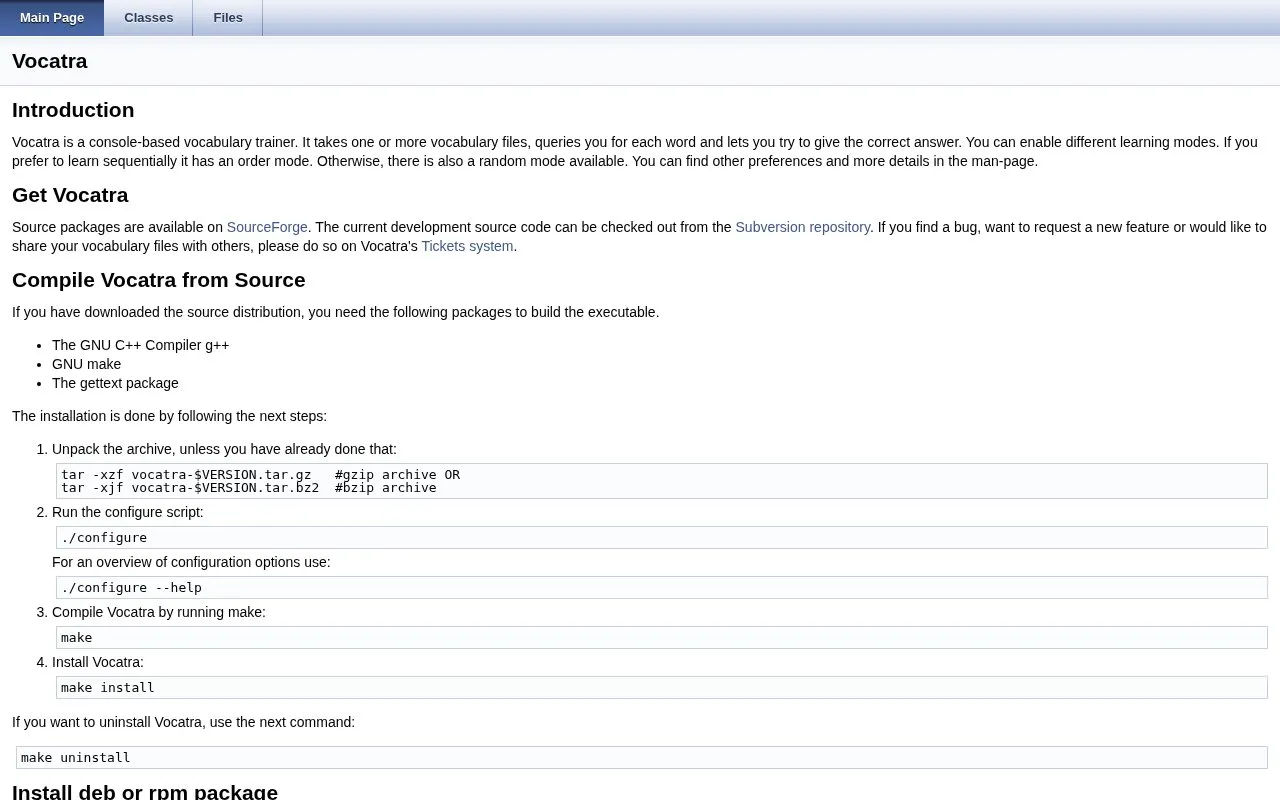The width and height of the screenshot is (1280, 800).
Task: Click the 'Unpack the archive' step text
Action: [224, 449]
